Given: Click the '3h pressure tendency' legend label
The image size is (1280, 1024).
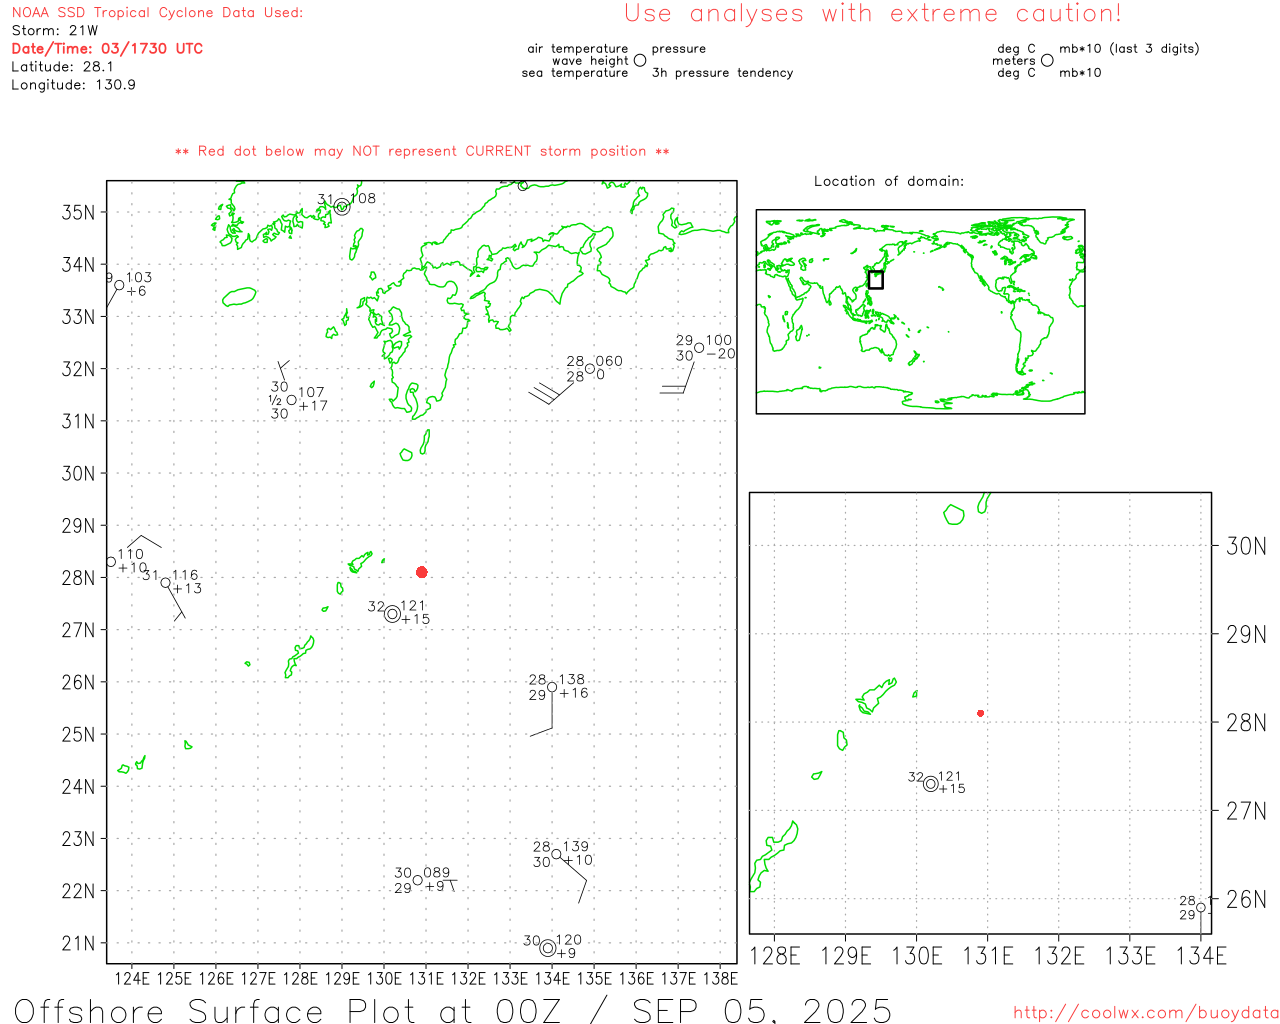Looking at the screenshot, I should [x=722, y=73].
